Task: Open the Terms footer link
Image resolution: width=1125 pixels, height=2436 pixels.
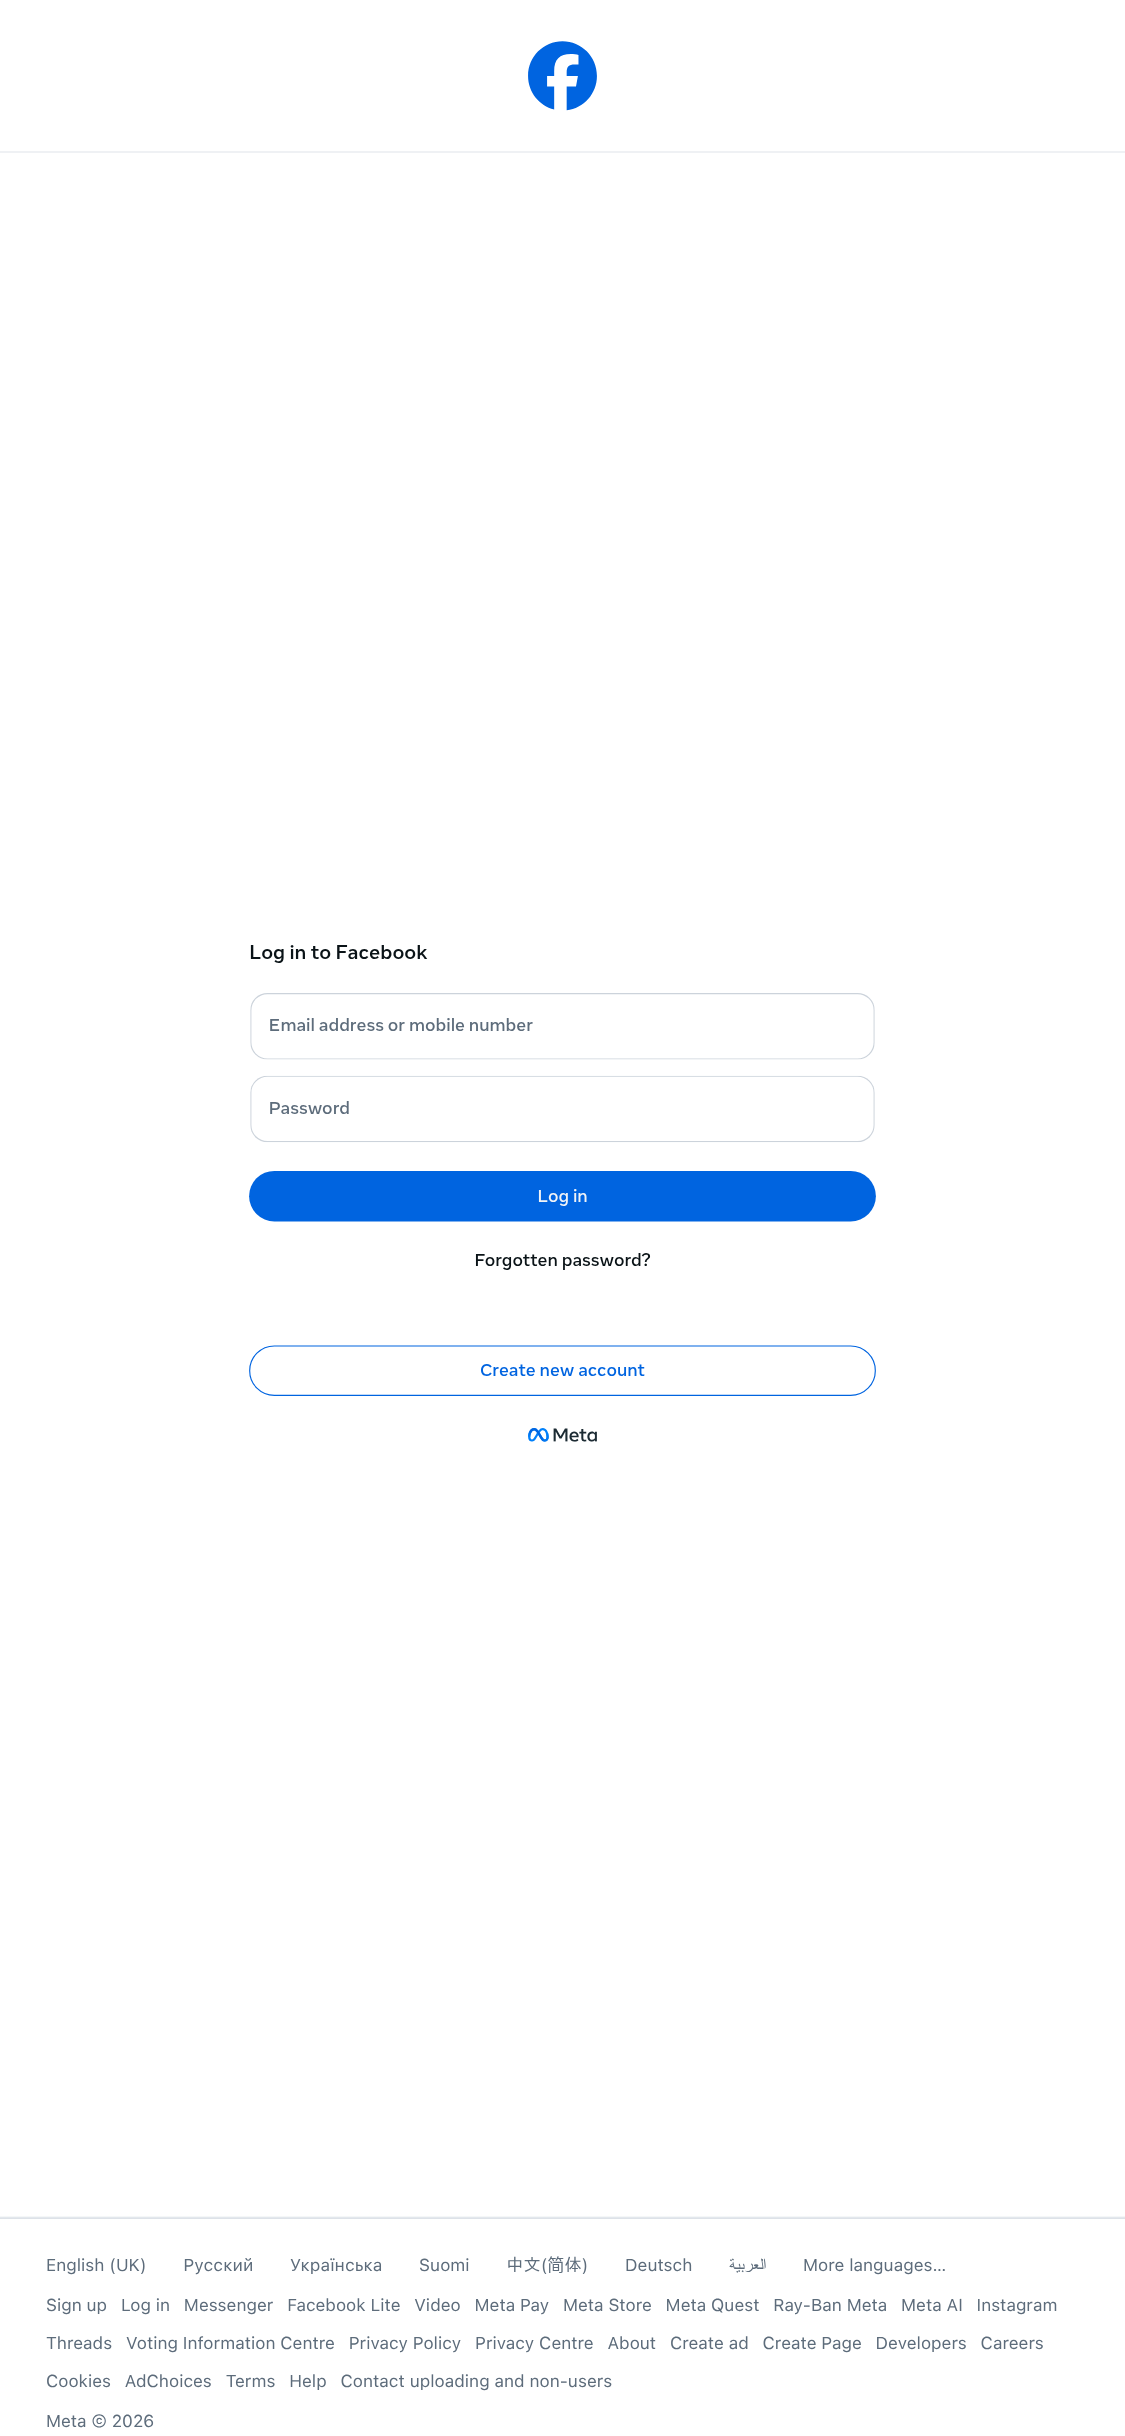Action: pos(250,2381)
